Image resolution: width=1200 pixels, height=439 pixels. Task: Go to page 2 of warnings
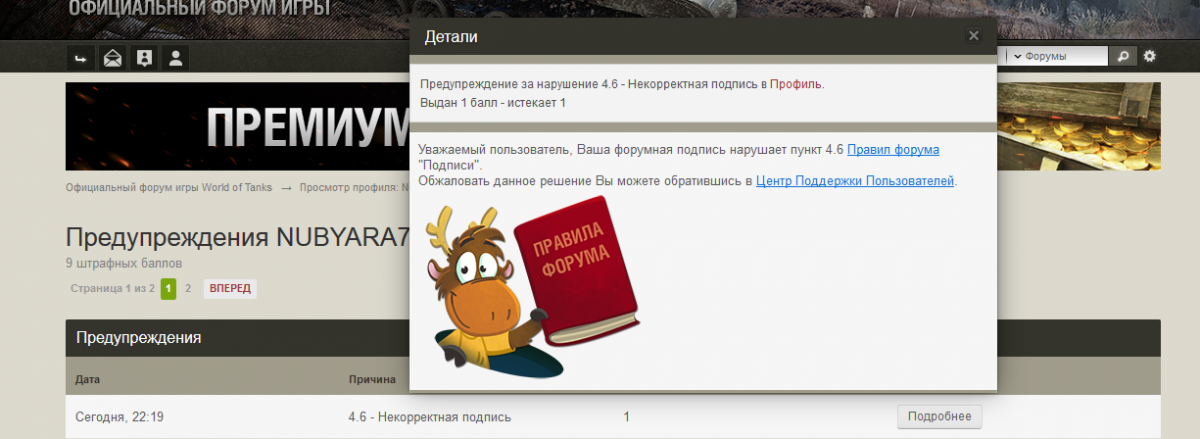(187, 288)
